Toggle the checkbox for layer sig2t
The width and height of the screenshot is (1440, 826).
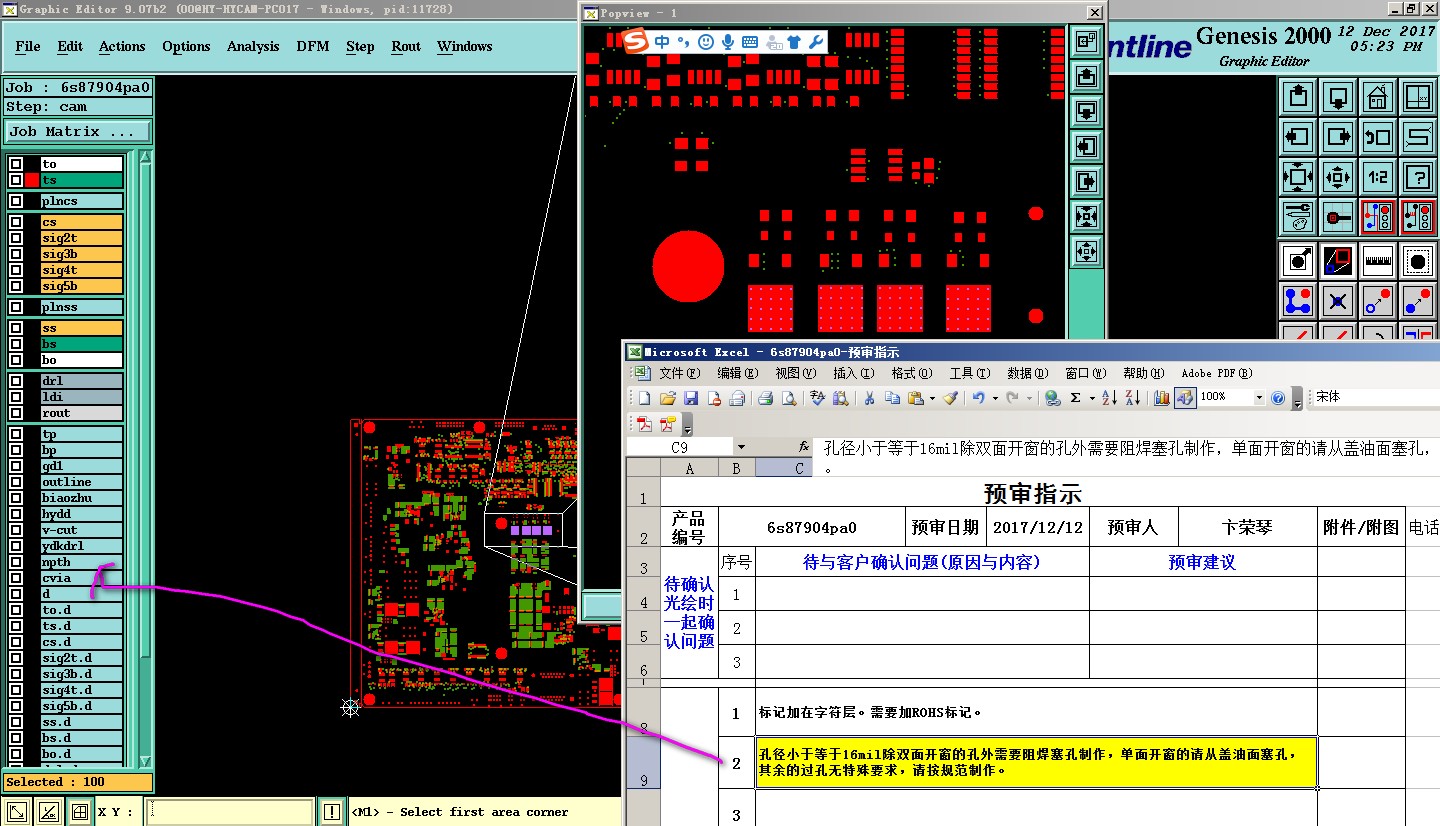pos(16,238)
